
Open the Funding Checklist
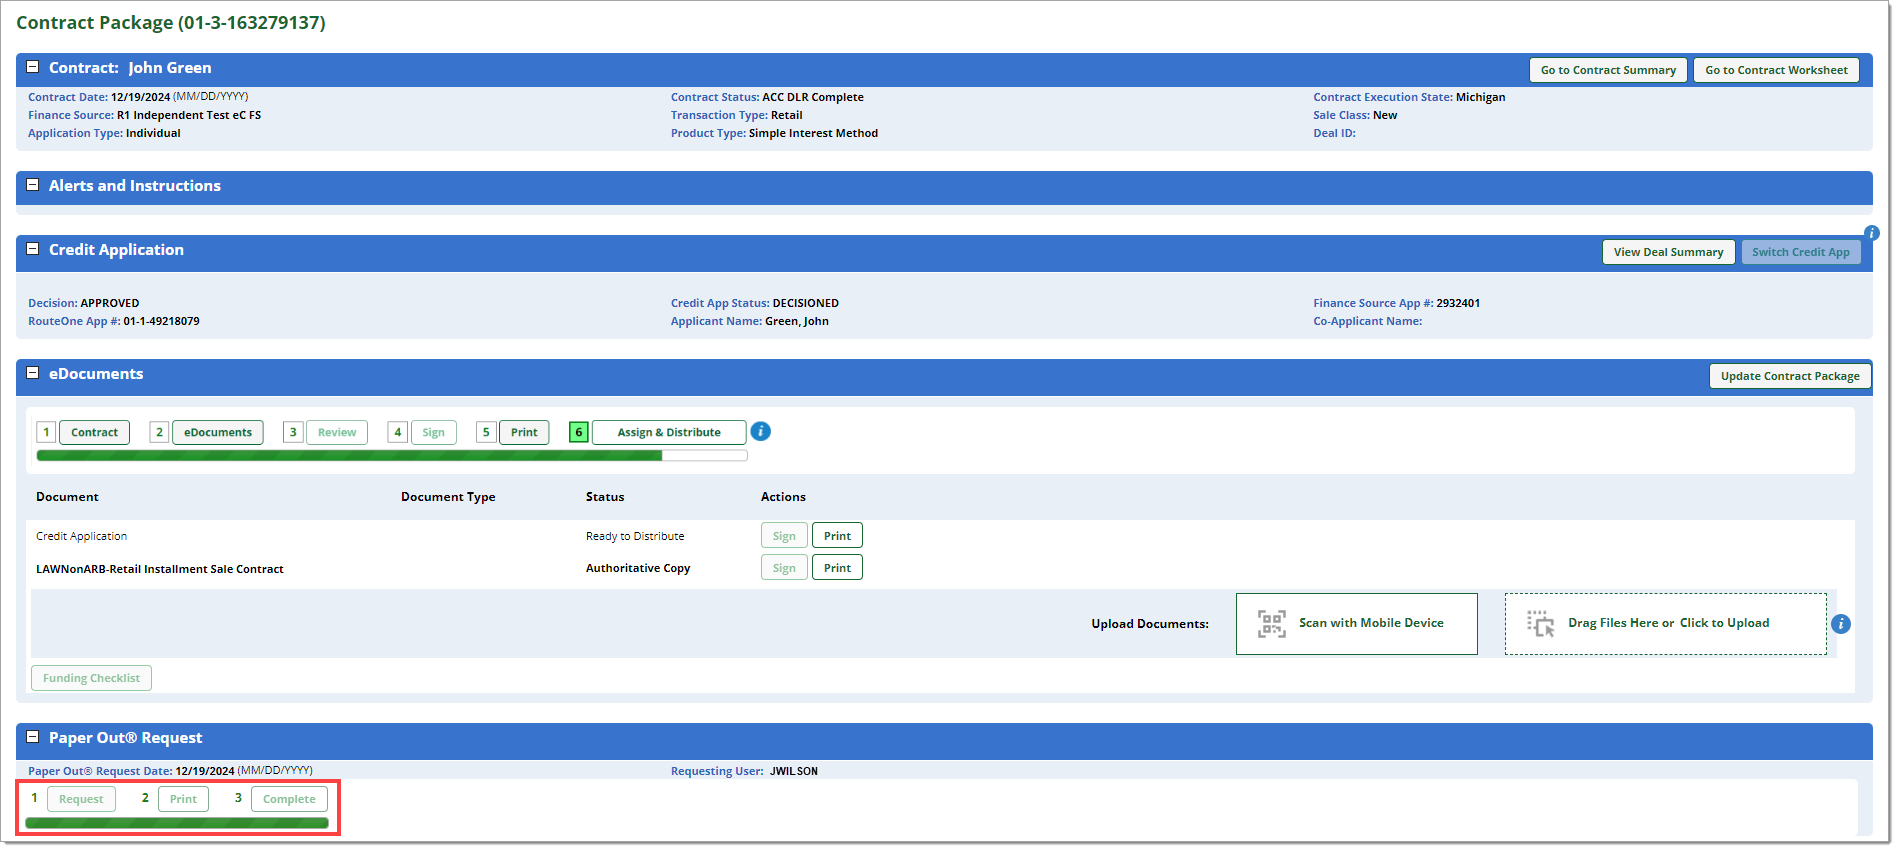point(91,678)
